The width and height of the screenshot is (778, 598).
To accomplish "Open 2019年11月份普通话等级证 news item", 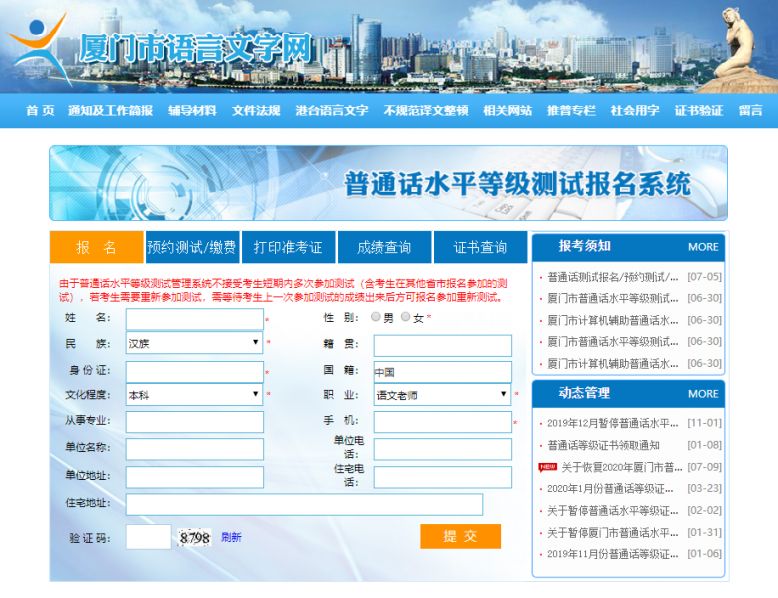I will 612,554.
